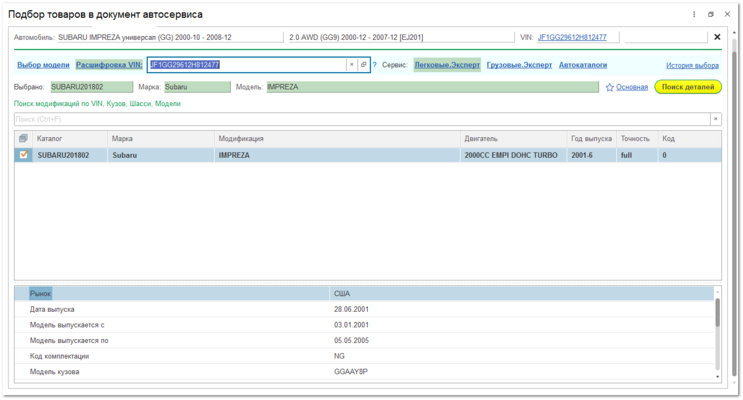
Task: Click the value GGAAY8P
Action: coord(351,372)
